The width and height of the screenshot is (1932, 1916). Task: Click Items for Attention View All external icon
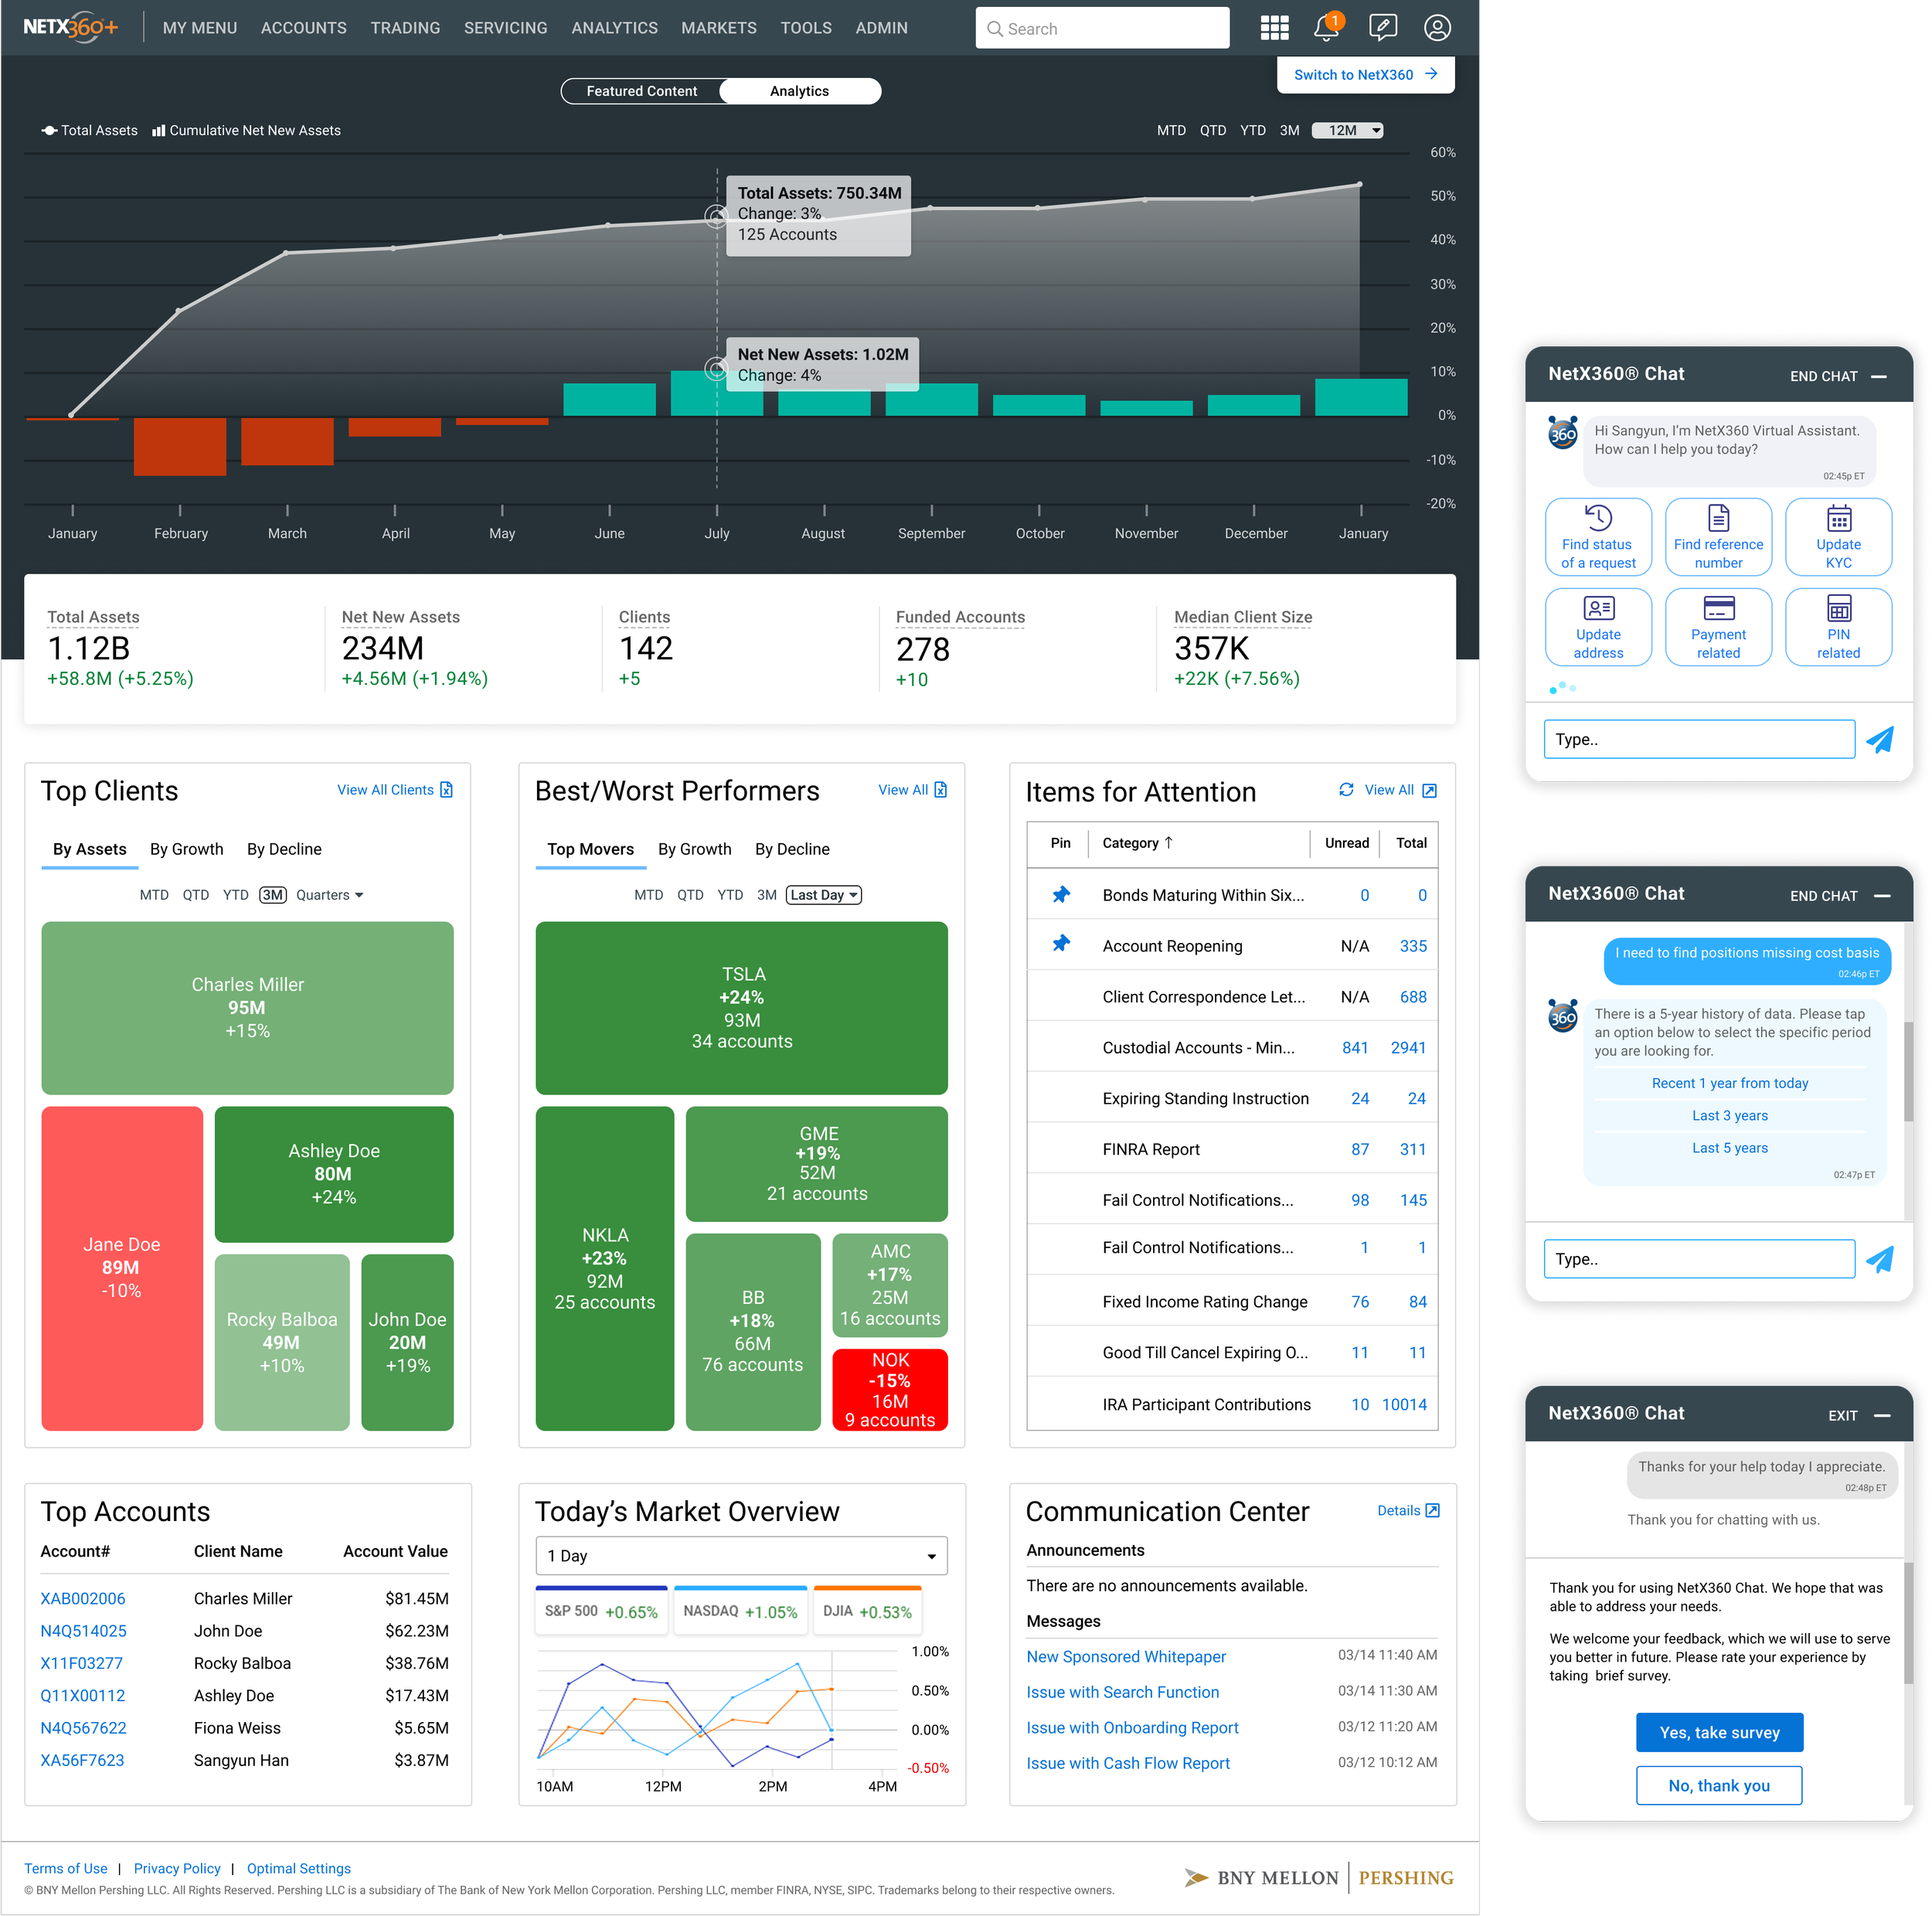pos(1429,790)
